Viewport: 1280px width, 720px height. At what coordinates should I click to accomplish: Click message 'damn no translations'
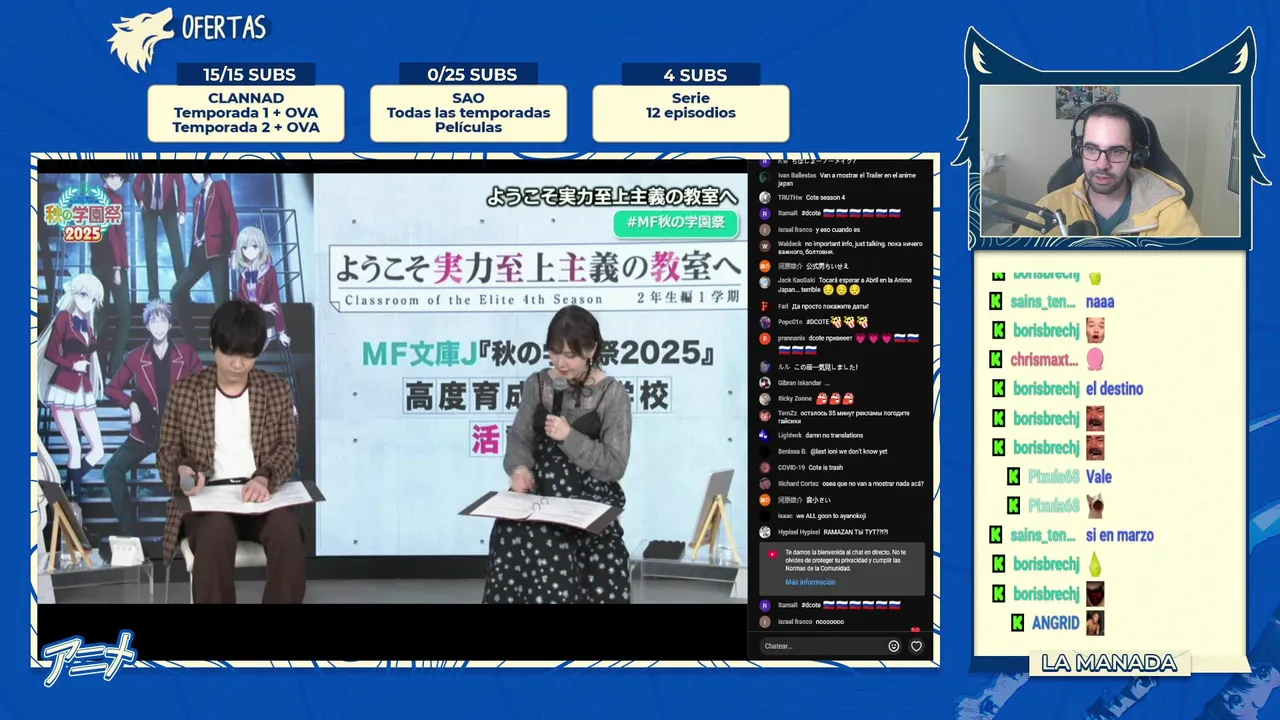(x=834, y=435)
